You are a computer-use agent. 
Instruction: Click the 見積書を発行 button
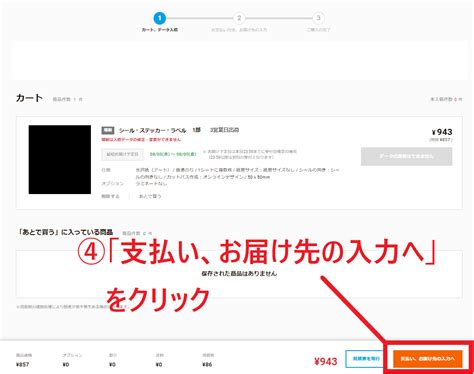(366, 359)
